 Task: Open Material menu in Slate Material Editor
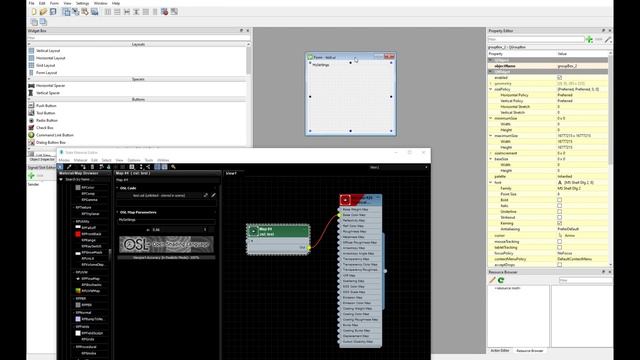pyautogui.click(x=80, y=160)
